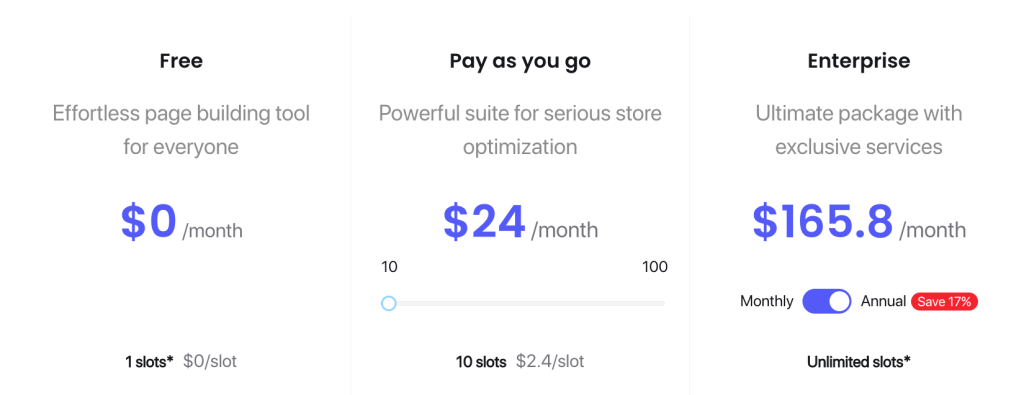This screenshot has height=395, width=1024.
Task: Click the Save 17% badge
Action: 944,302
